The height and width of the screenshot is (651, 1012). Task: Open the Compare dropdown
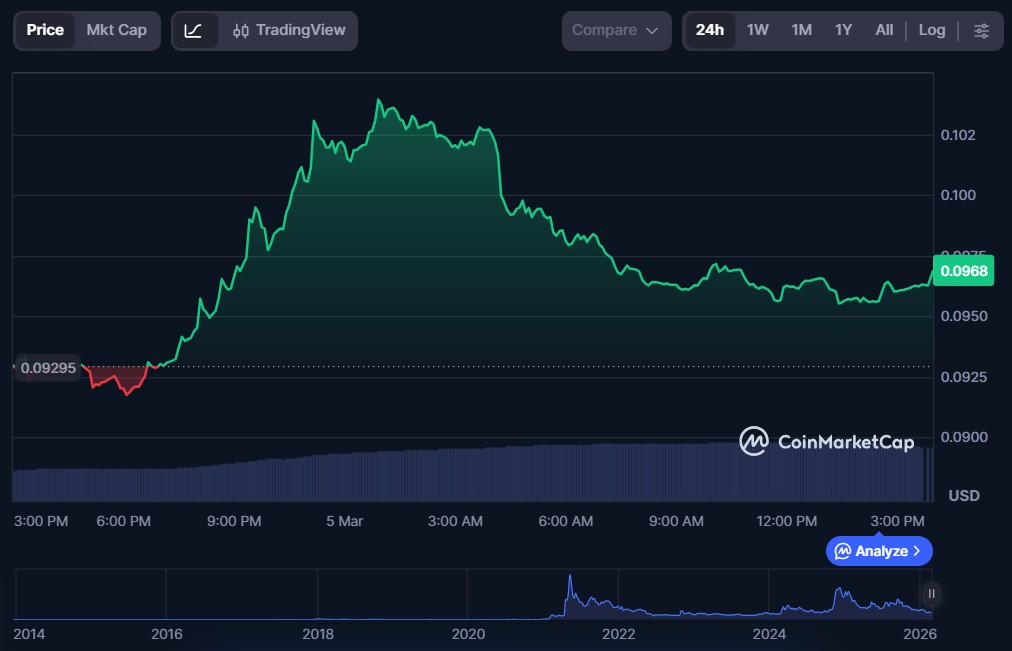click(614, 31)
